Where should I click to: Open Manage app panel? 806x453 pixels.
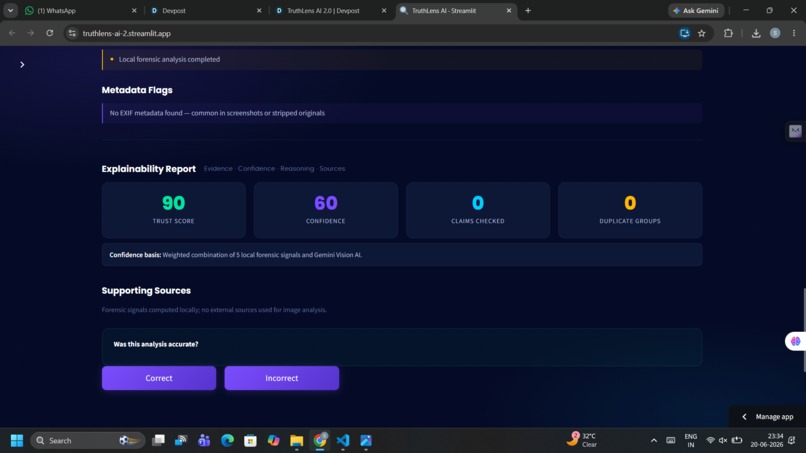(x=768, y=416)
